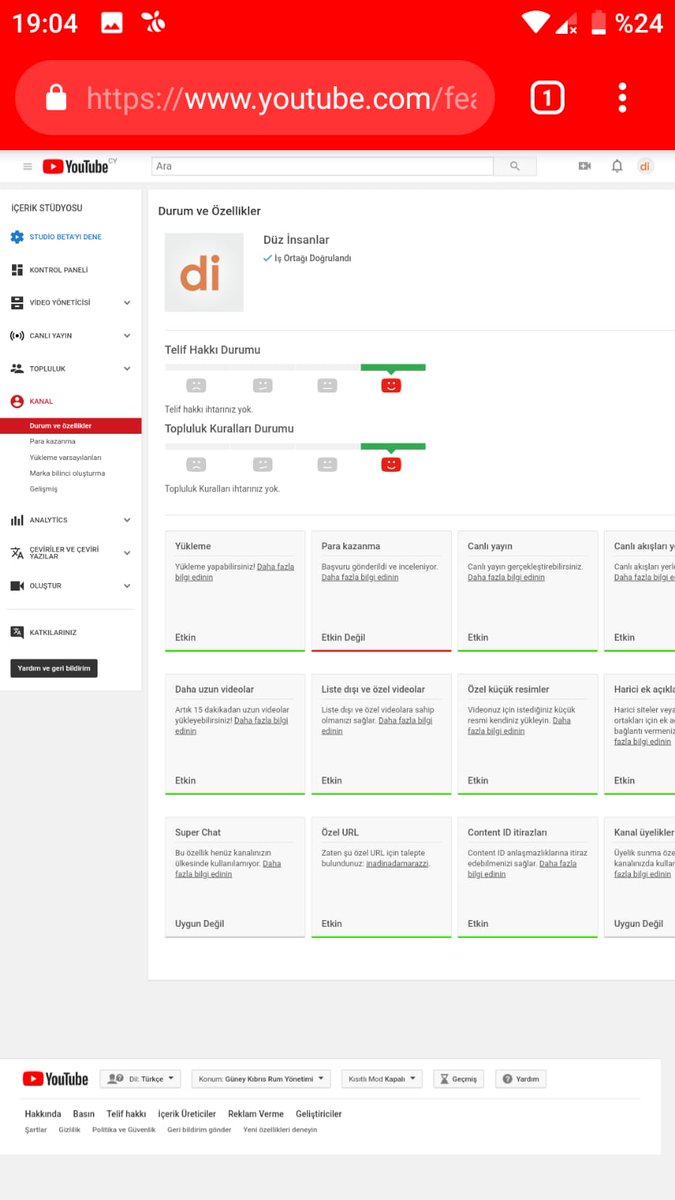The height and width of the screenshot is (1200, 675).
Task: Tap the browser tab counter icon
Action: (x=547, y=98)
